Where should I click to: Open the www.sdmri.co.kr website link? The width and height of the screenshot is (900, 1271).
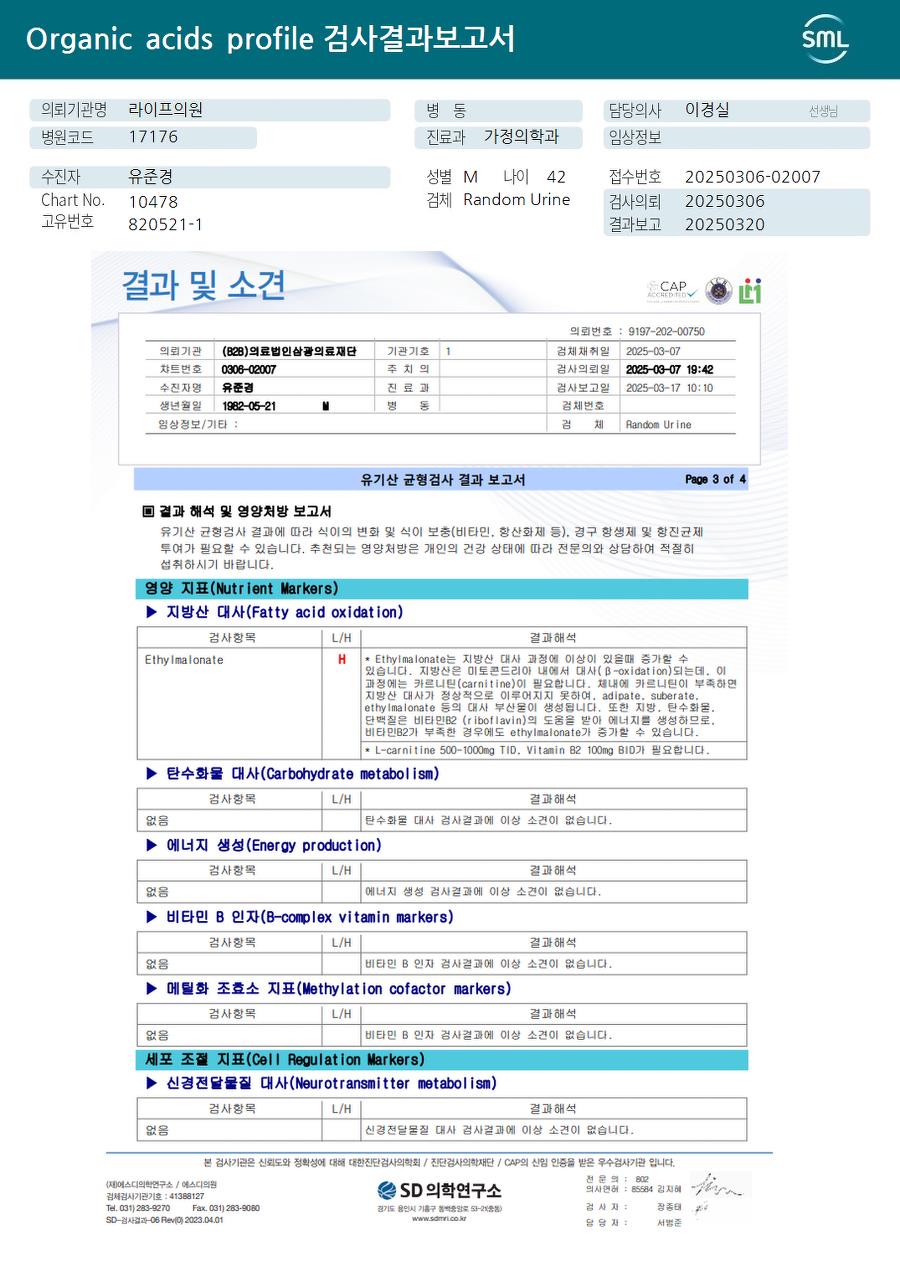(x=440, y=1219)
